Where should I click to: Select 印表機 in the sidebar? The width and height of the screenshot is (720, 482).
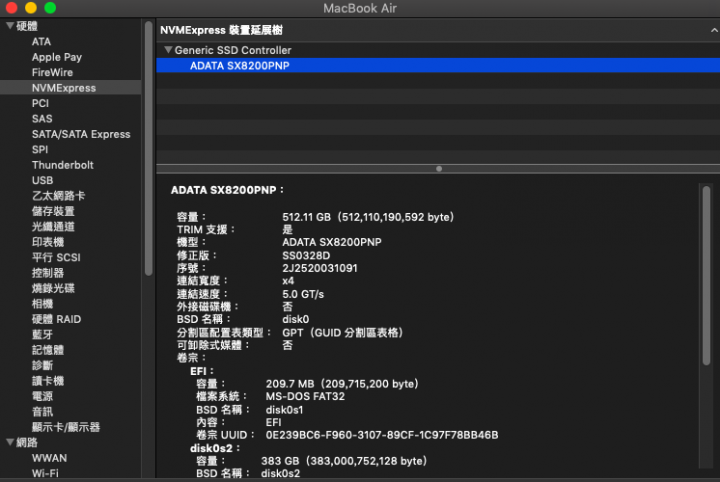coord(48,242)
